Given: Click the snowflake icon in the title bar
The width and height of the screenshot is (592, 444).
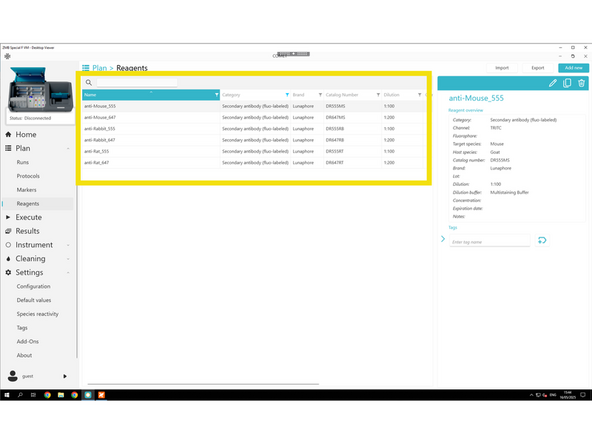Looking at the screenshot, I should 7,56.
